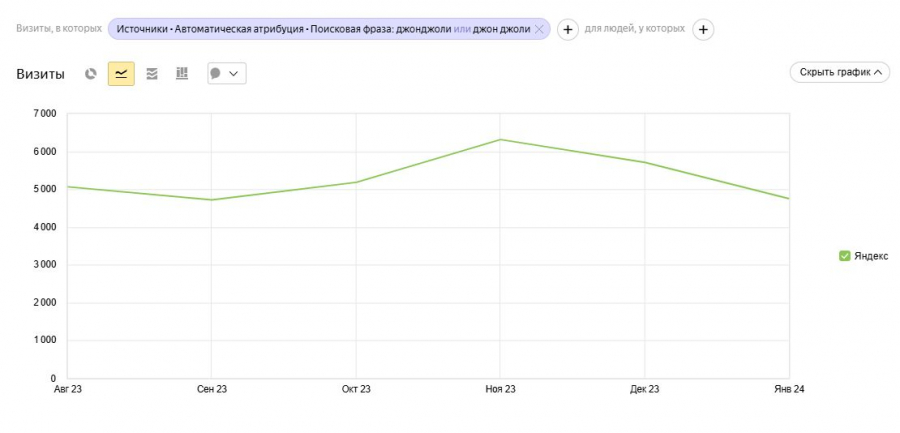Click the Визиты metric heading
Image resolution: width=900 pixels, height=433 pixels.
pos(40,74)
